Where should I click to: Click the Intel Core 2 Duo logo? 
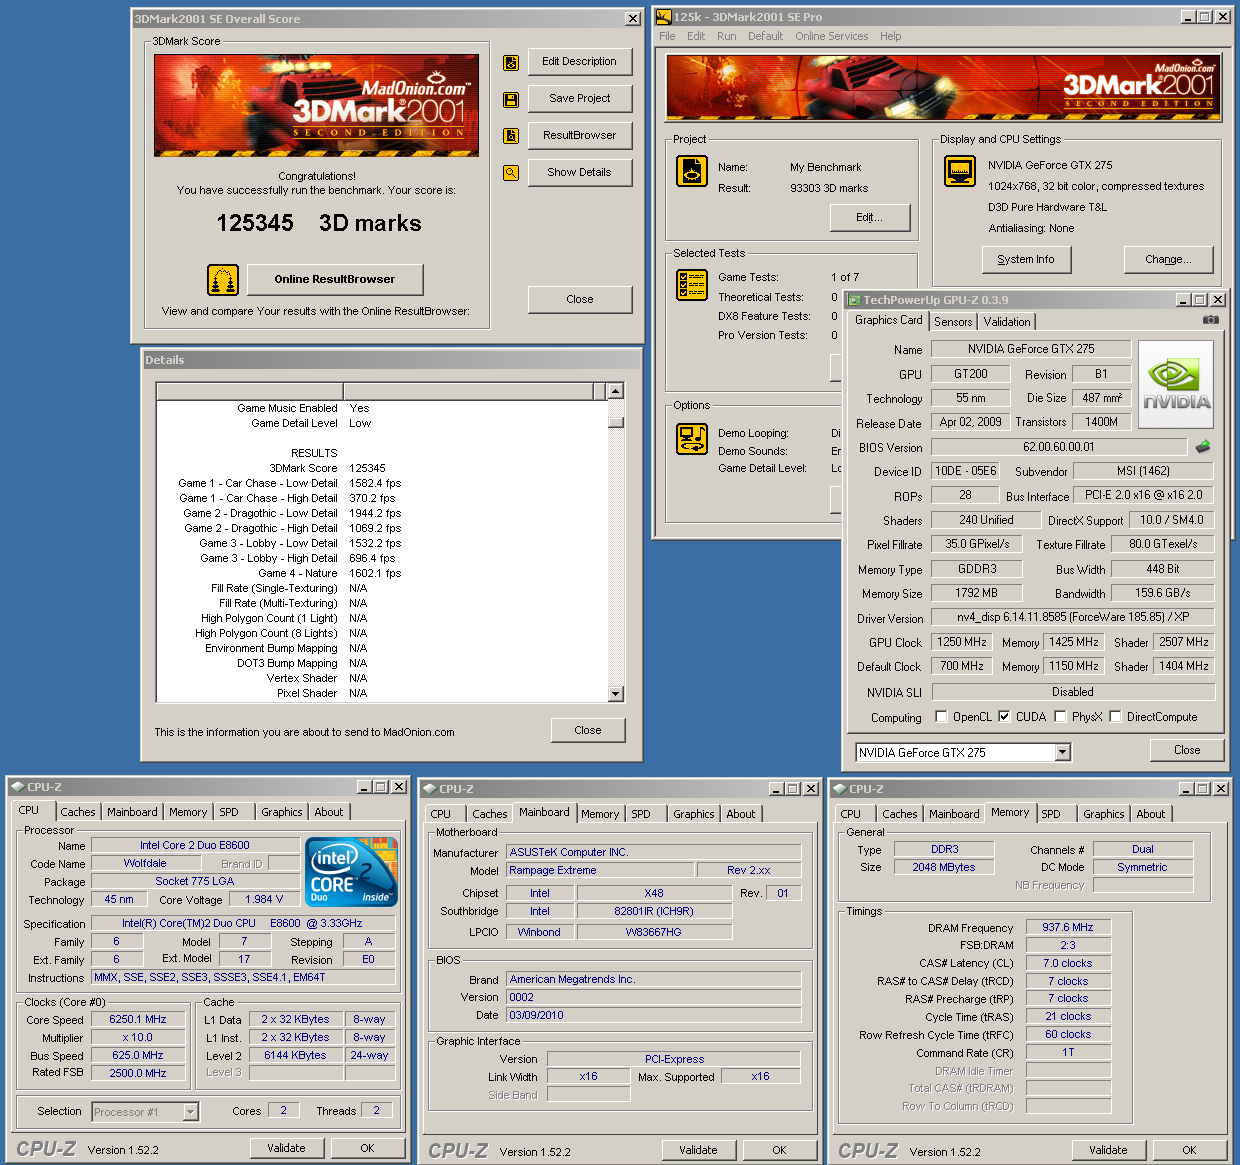pyautogui.click(x=352, y=872)
